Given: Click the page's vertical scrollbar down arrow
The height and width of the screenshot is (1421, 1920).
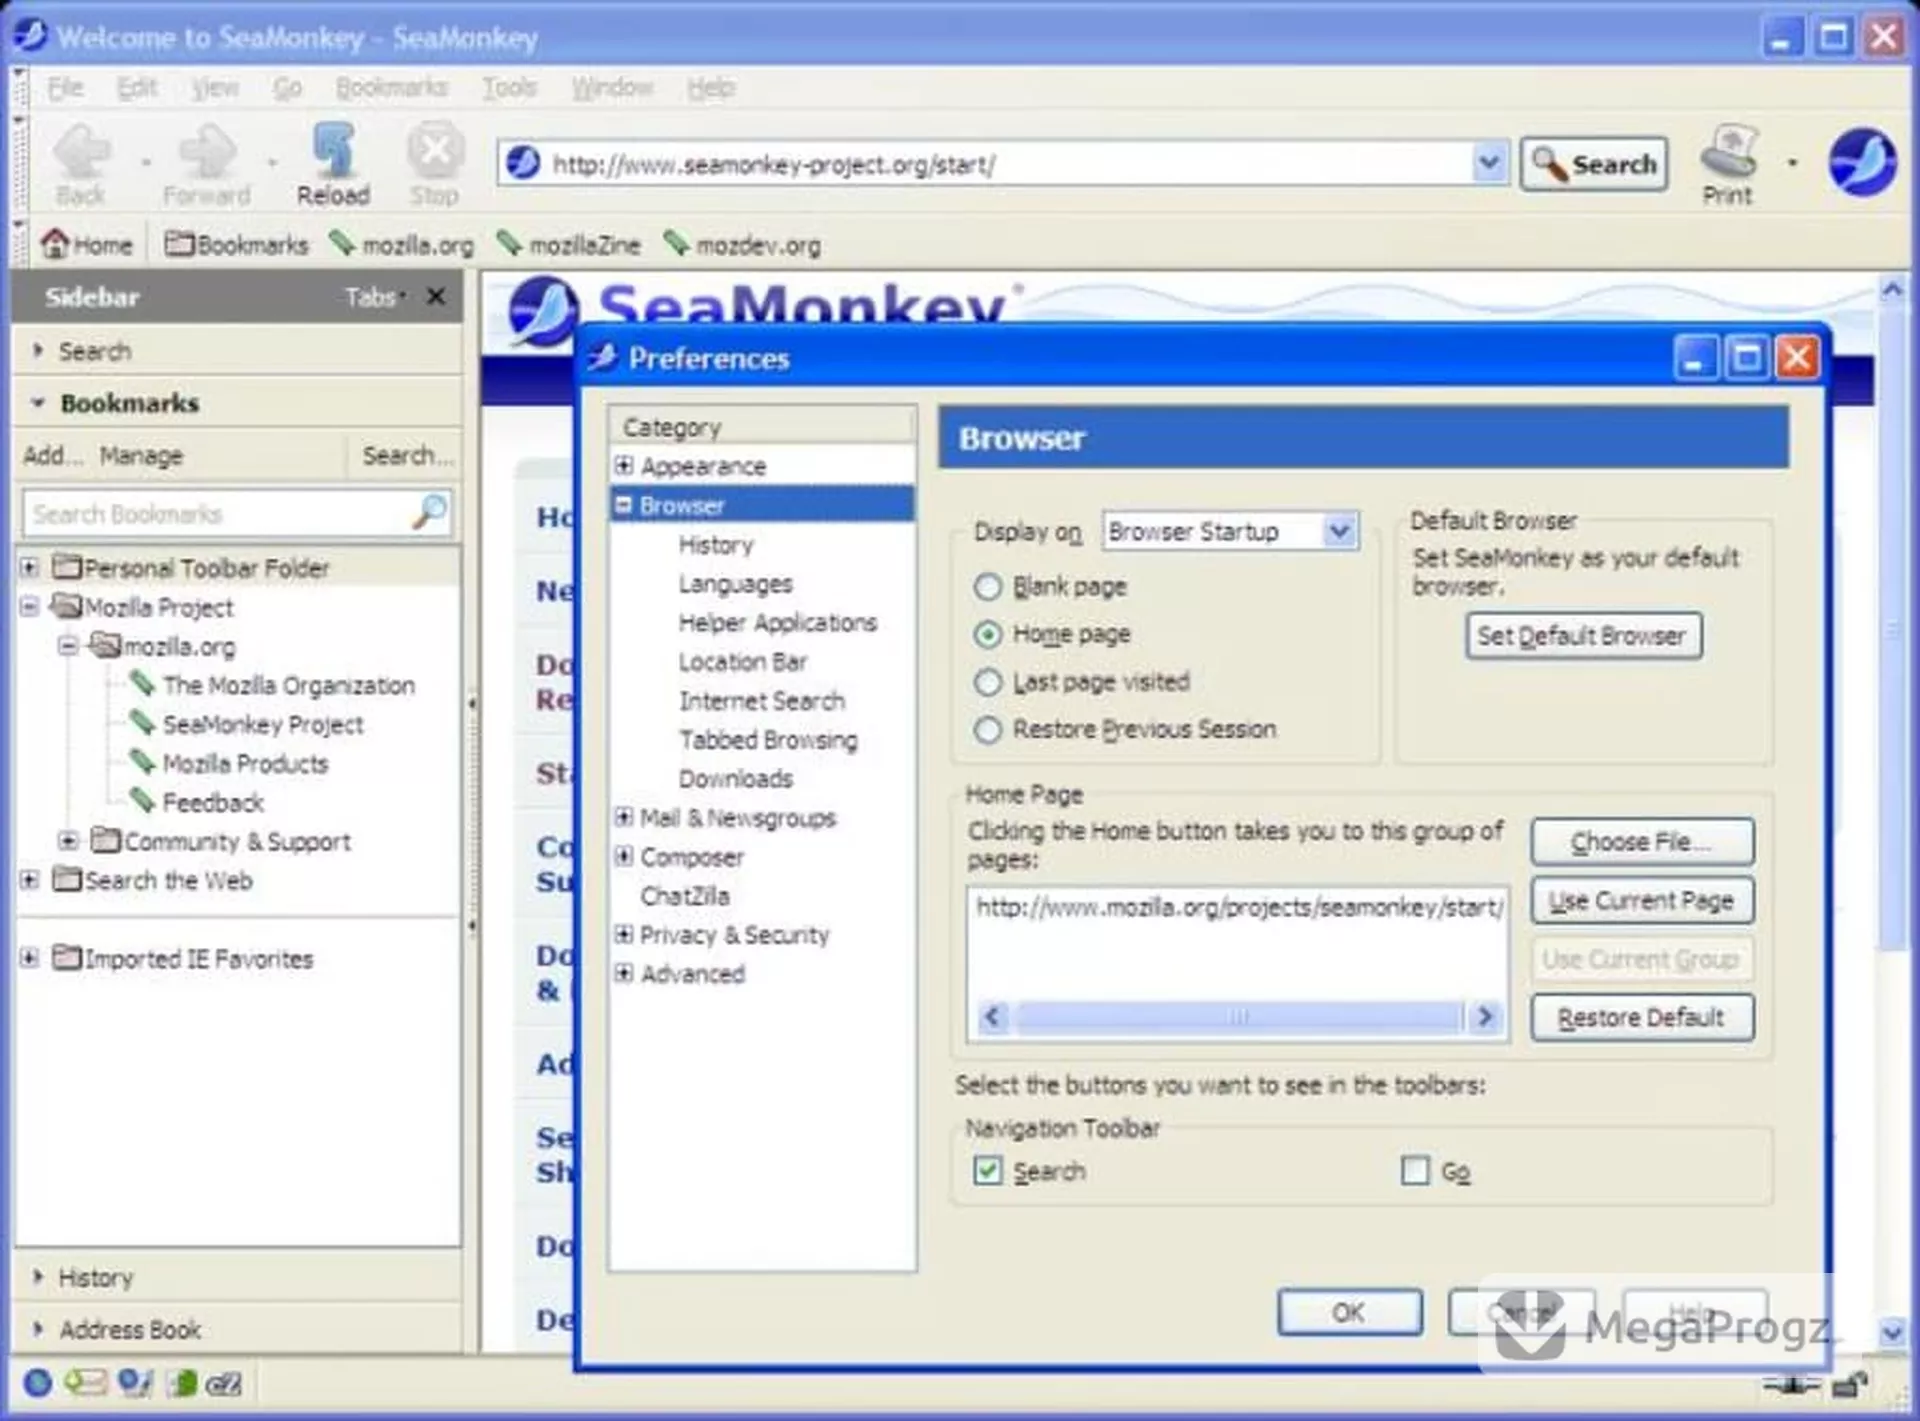Looking at the screenshot, I should (x=1892, y=1333).
